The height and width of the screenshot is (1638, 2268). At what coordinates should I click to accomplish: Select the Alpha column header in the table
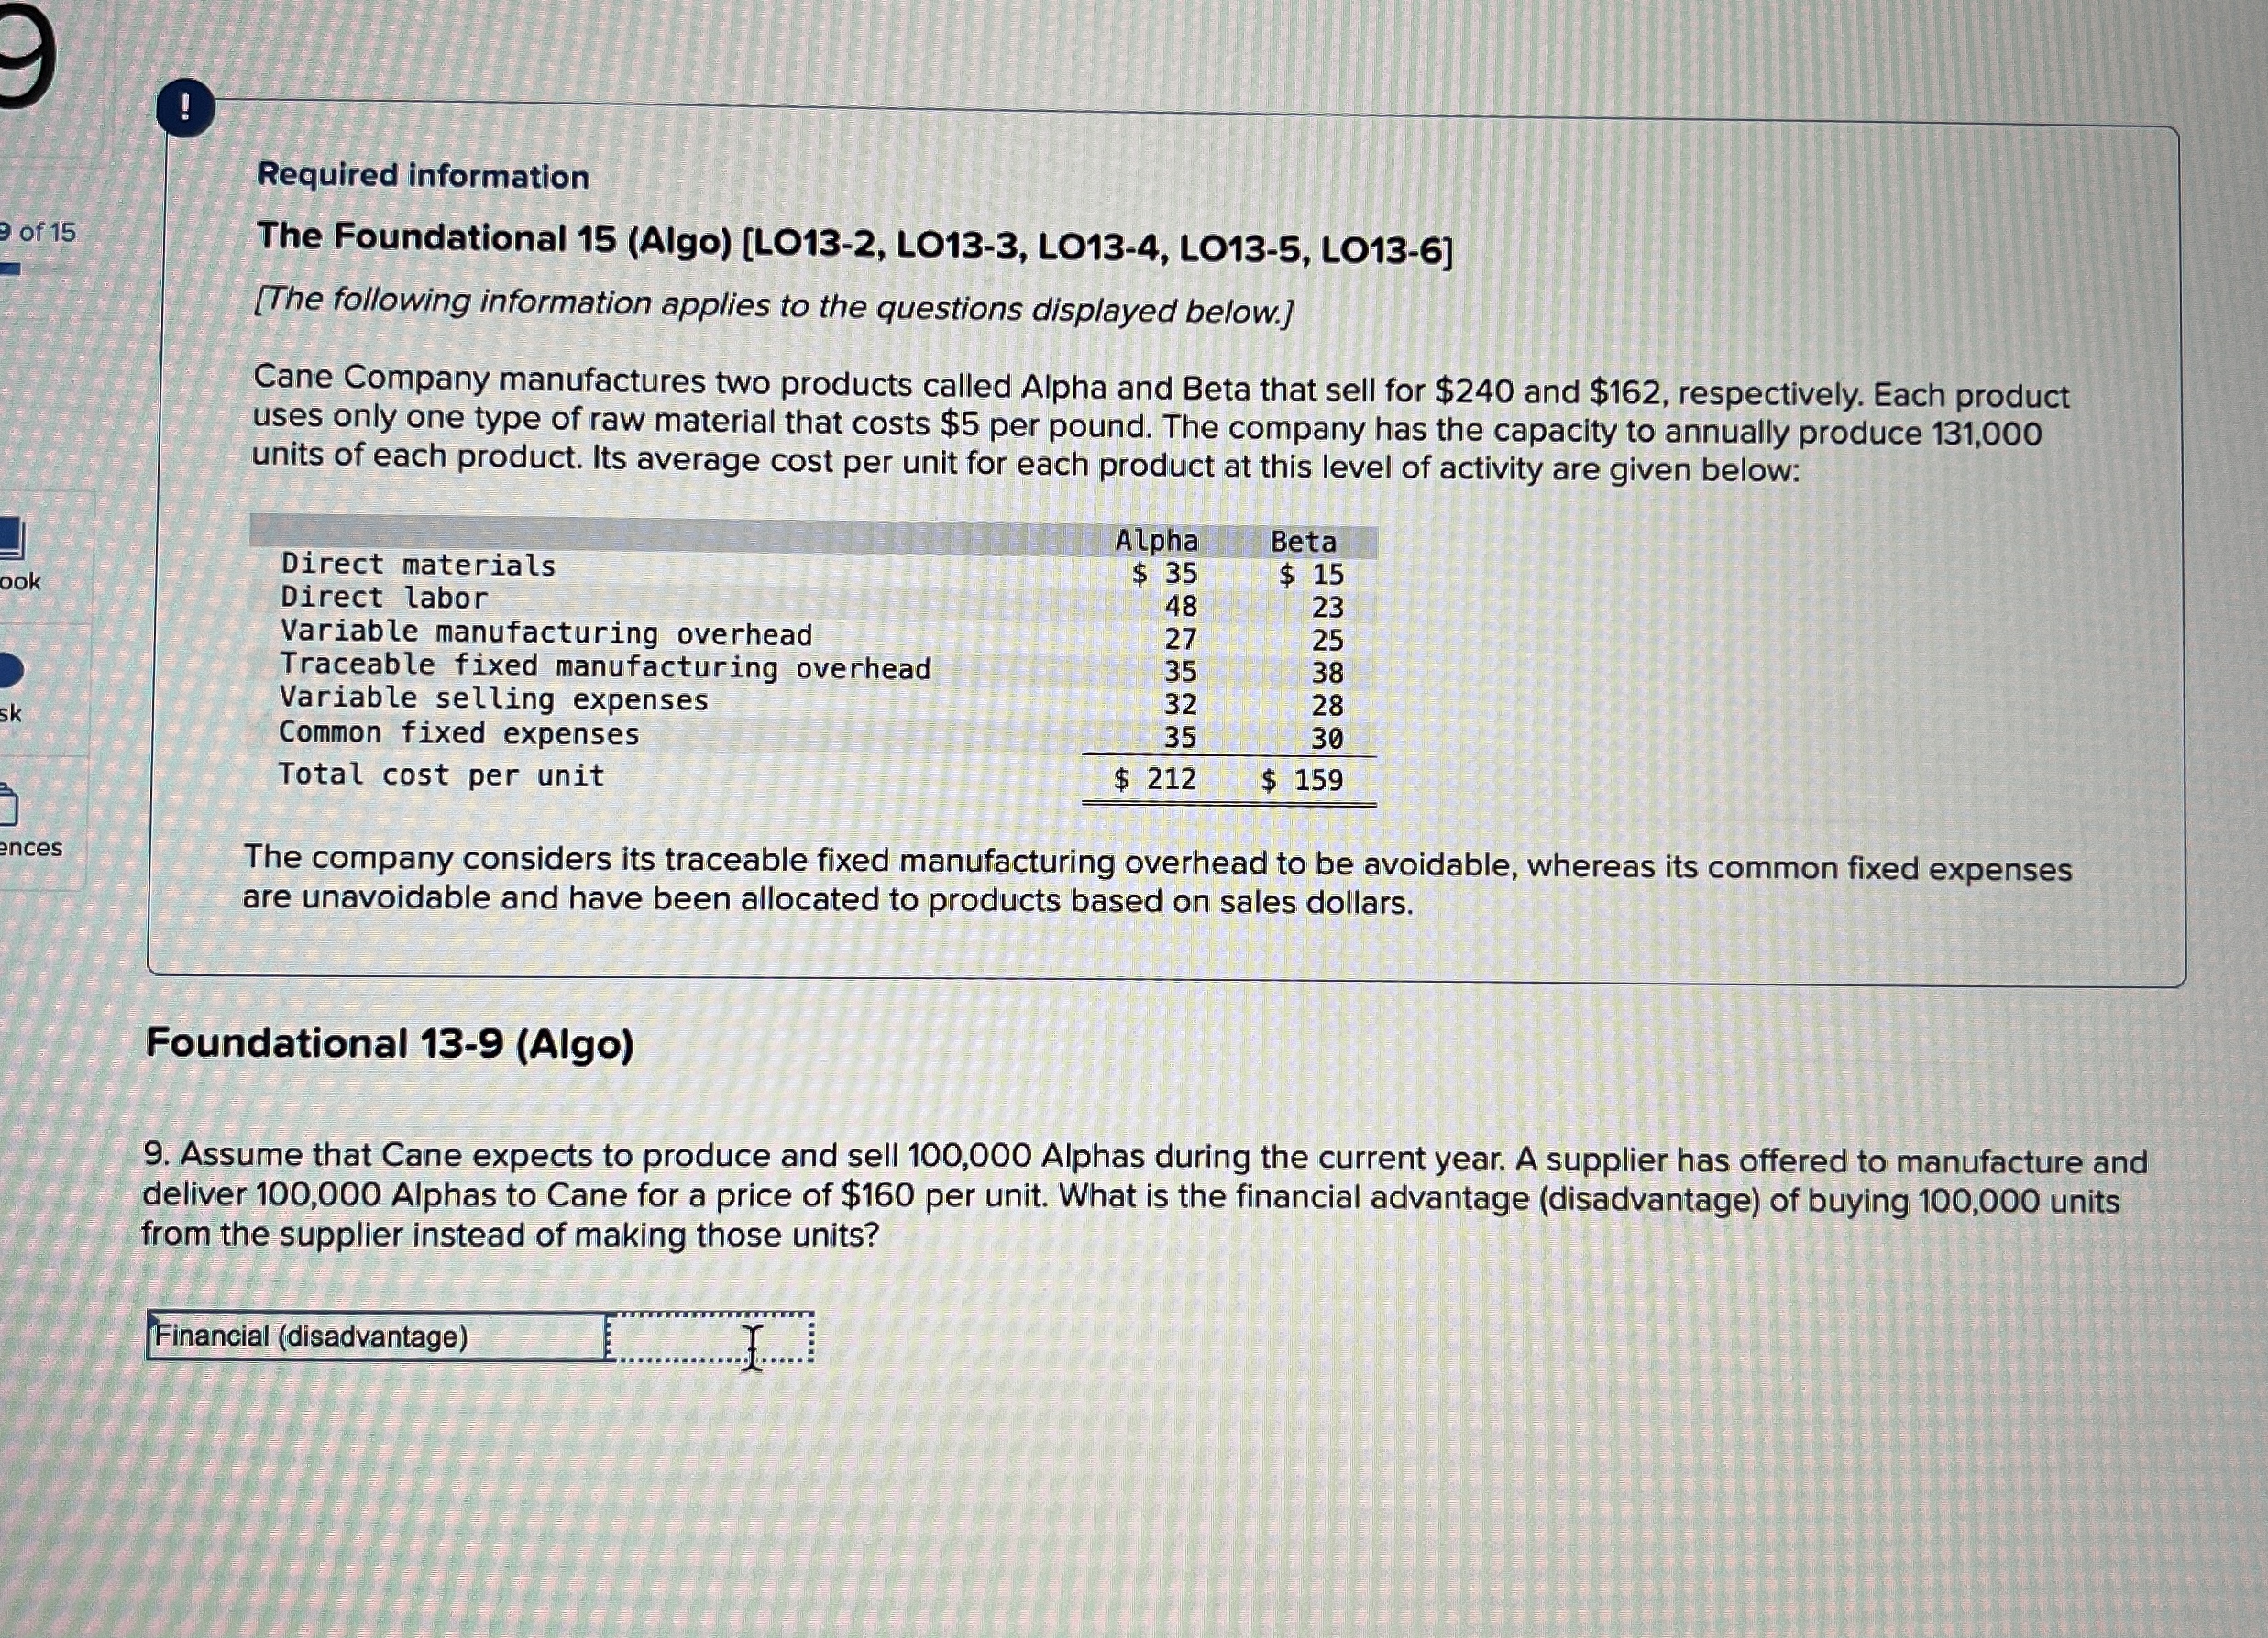[1157, 541]
